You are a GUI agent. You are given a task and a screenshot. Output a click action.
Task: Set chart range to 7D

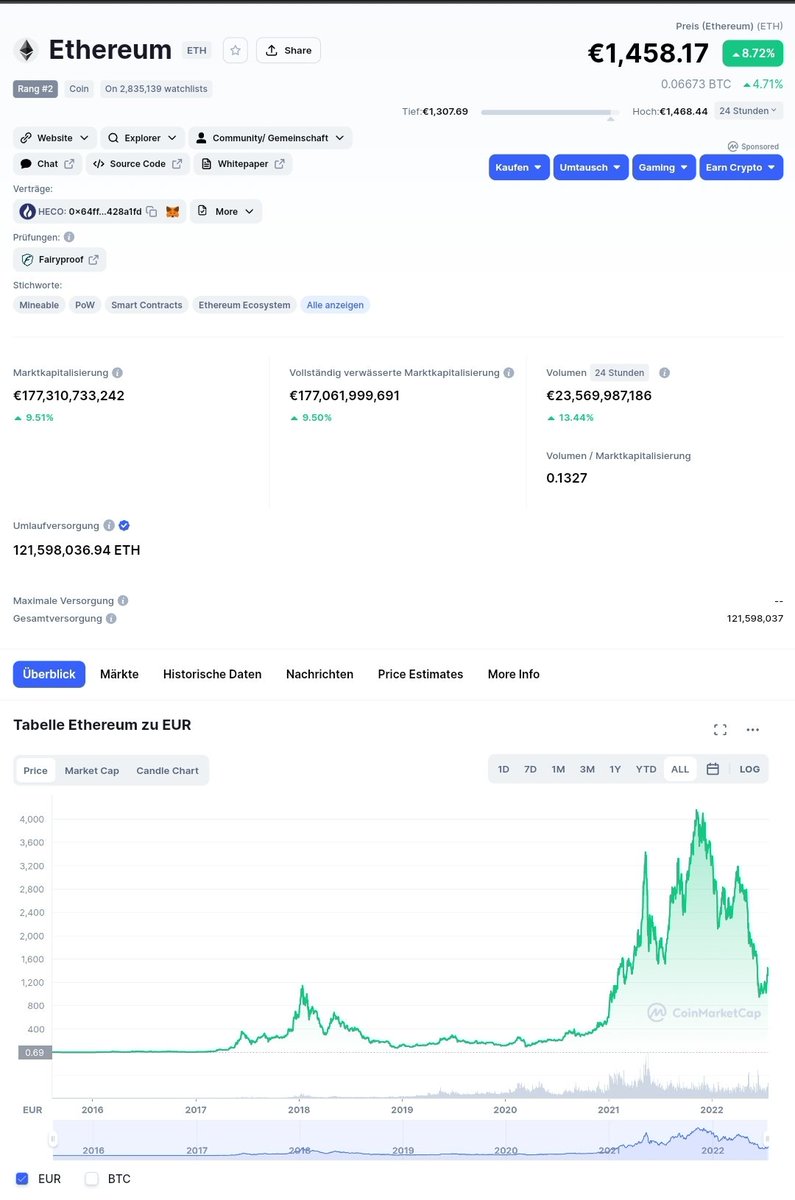point(531,769)
